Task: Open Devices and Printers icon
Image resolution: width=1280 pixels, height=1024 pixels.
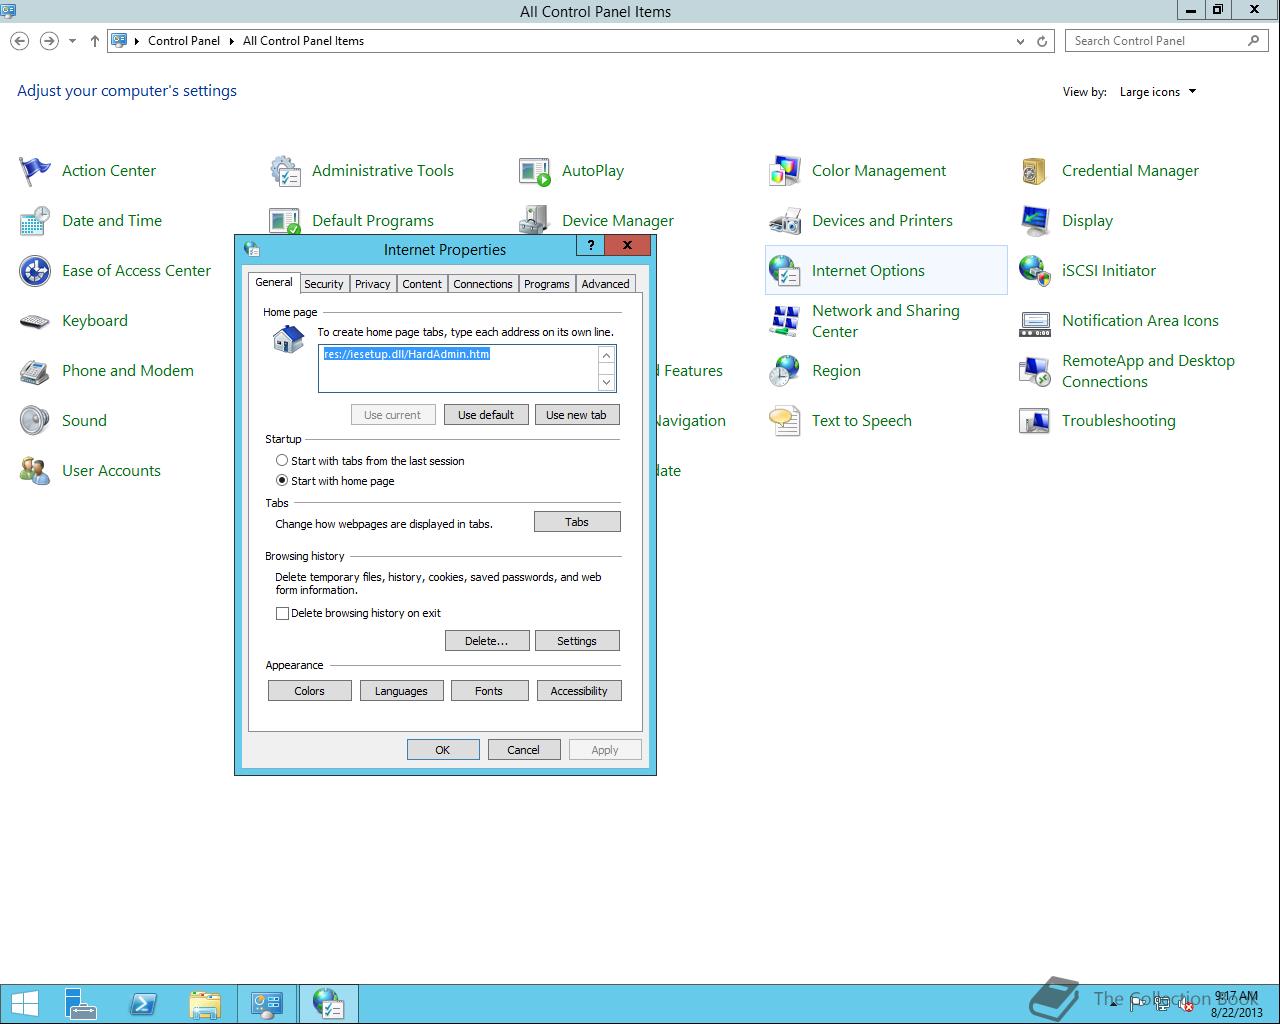Action: tap(785, 221)
